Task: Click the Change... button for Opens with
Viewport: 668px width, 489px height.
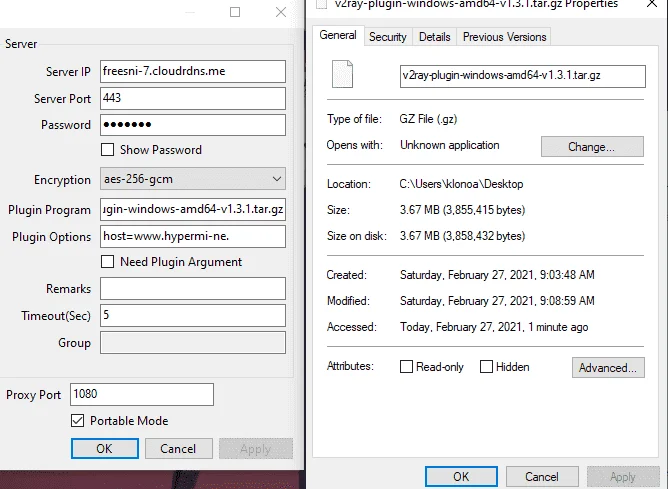Action: pyautogui.click(x=592, y=147)
